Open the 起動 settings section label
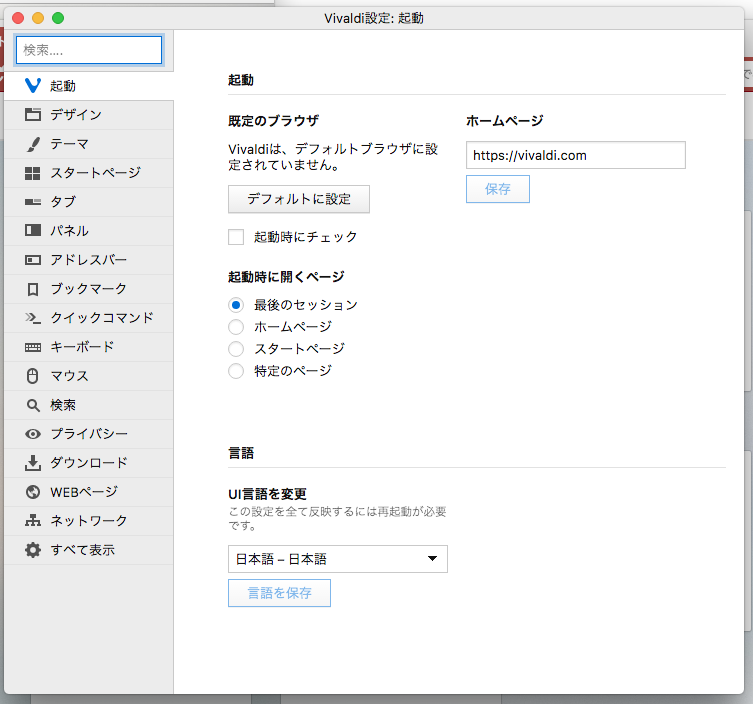The image size is (753, 704). pyautogui.click(x=63, y=86)
